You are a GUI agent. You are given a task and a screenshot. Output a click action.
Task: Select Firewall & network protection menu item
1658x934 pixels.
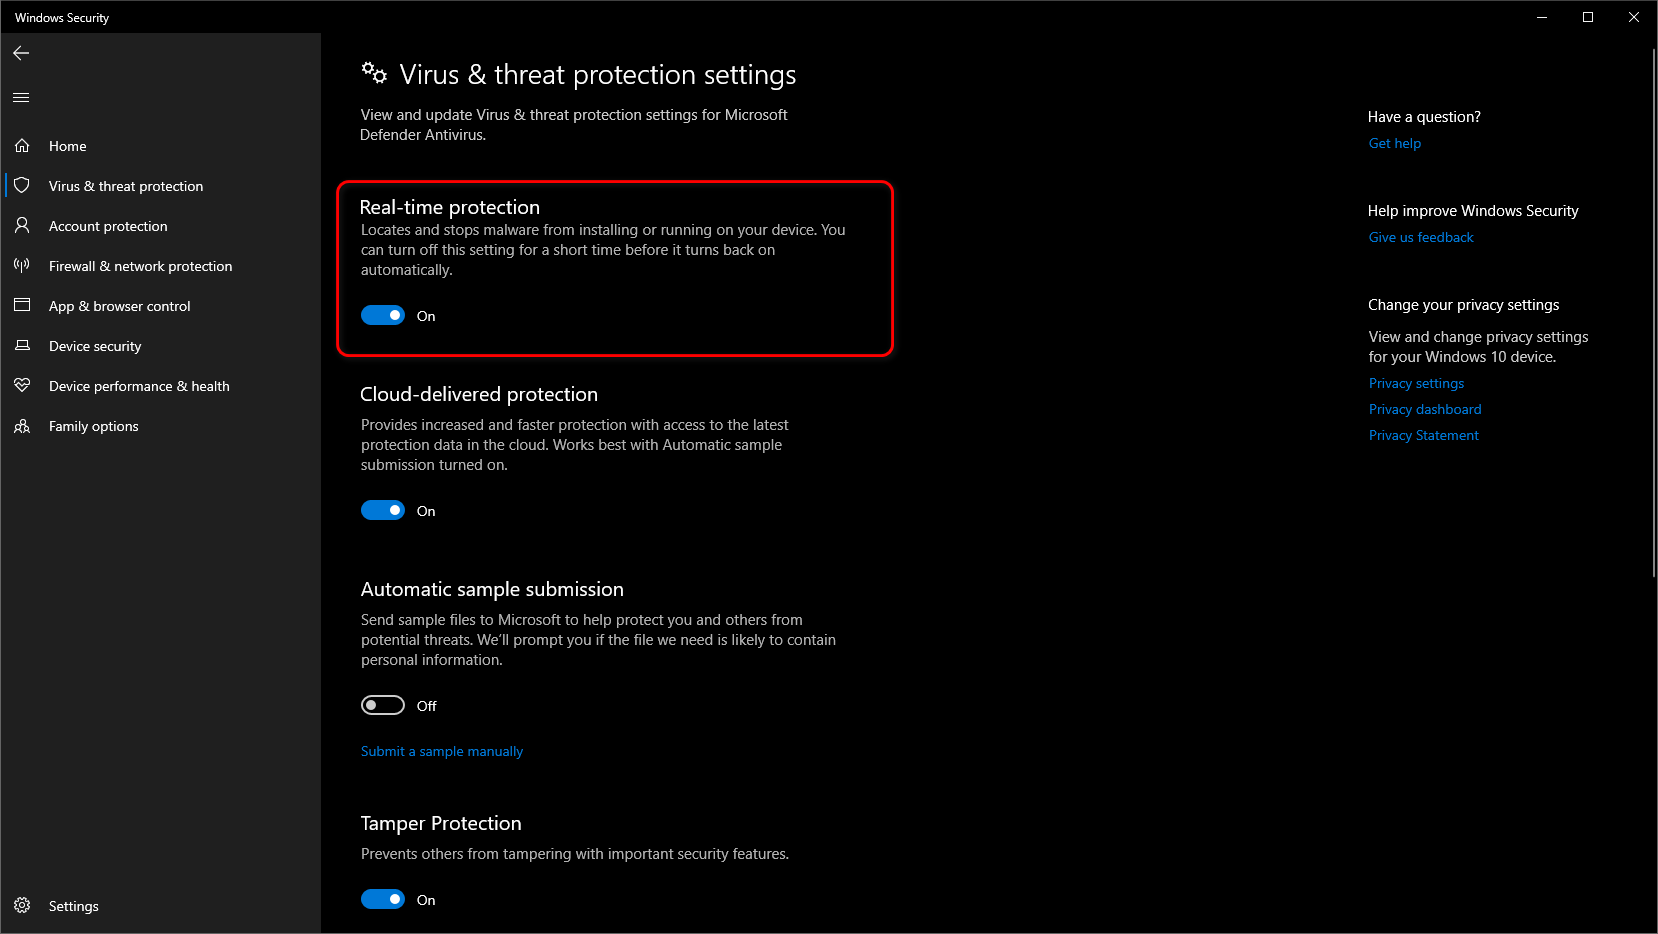[140, 266]
